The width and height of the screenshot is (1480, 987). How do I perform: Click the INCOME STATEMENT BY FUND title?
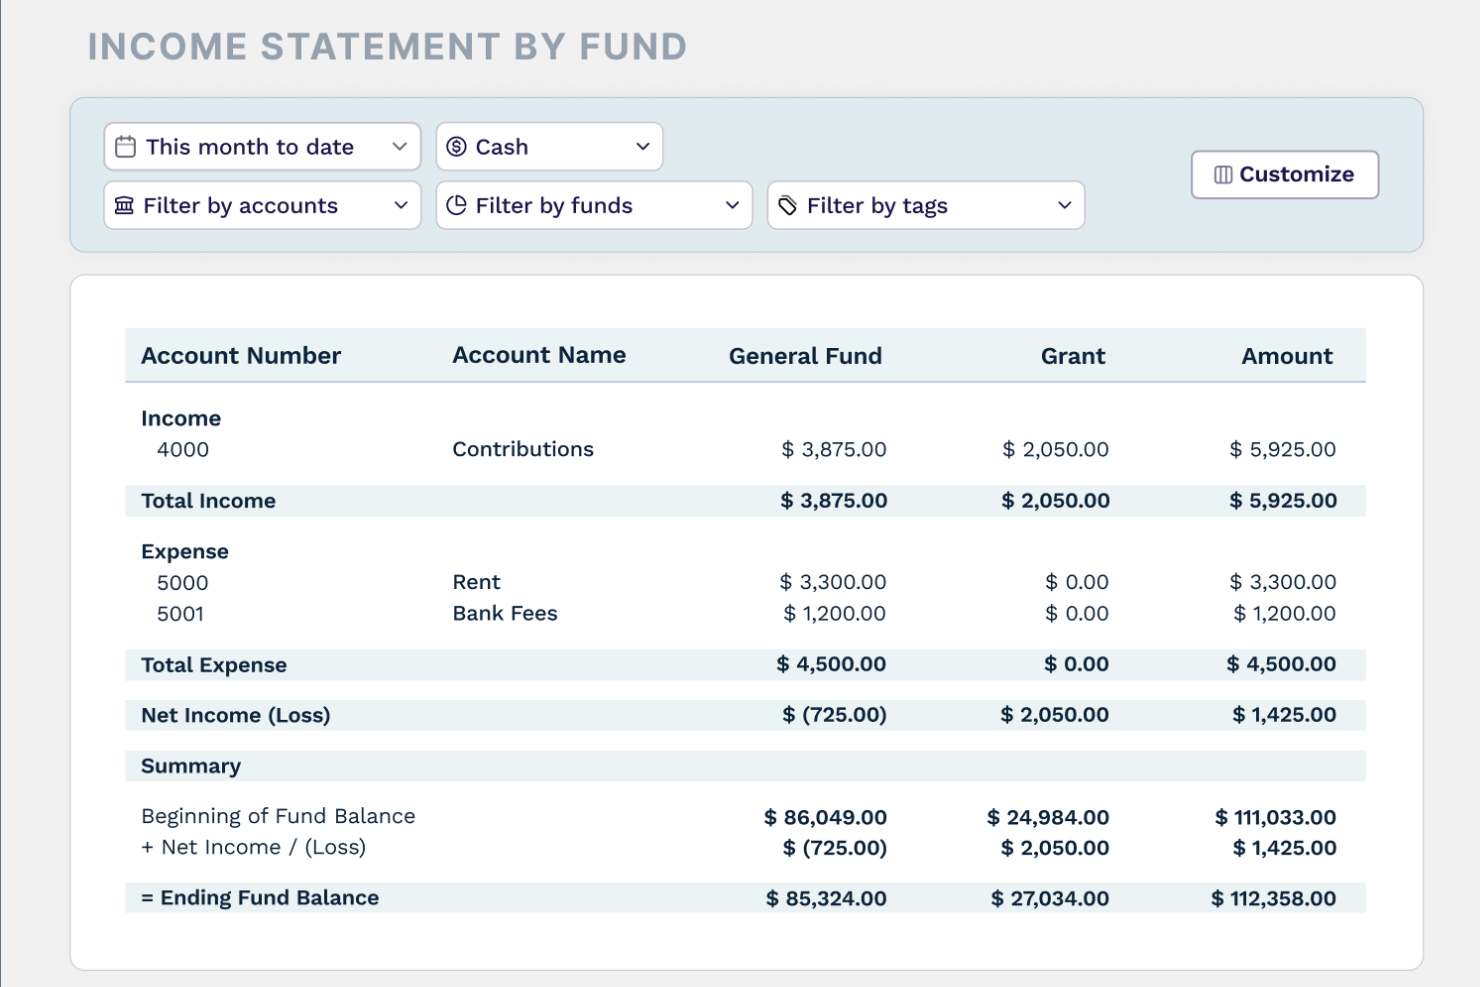click(387, 46)
